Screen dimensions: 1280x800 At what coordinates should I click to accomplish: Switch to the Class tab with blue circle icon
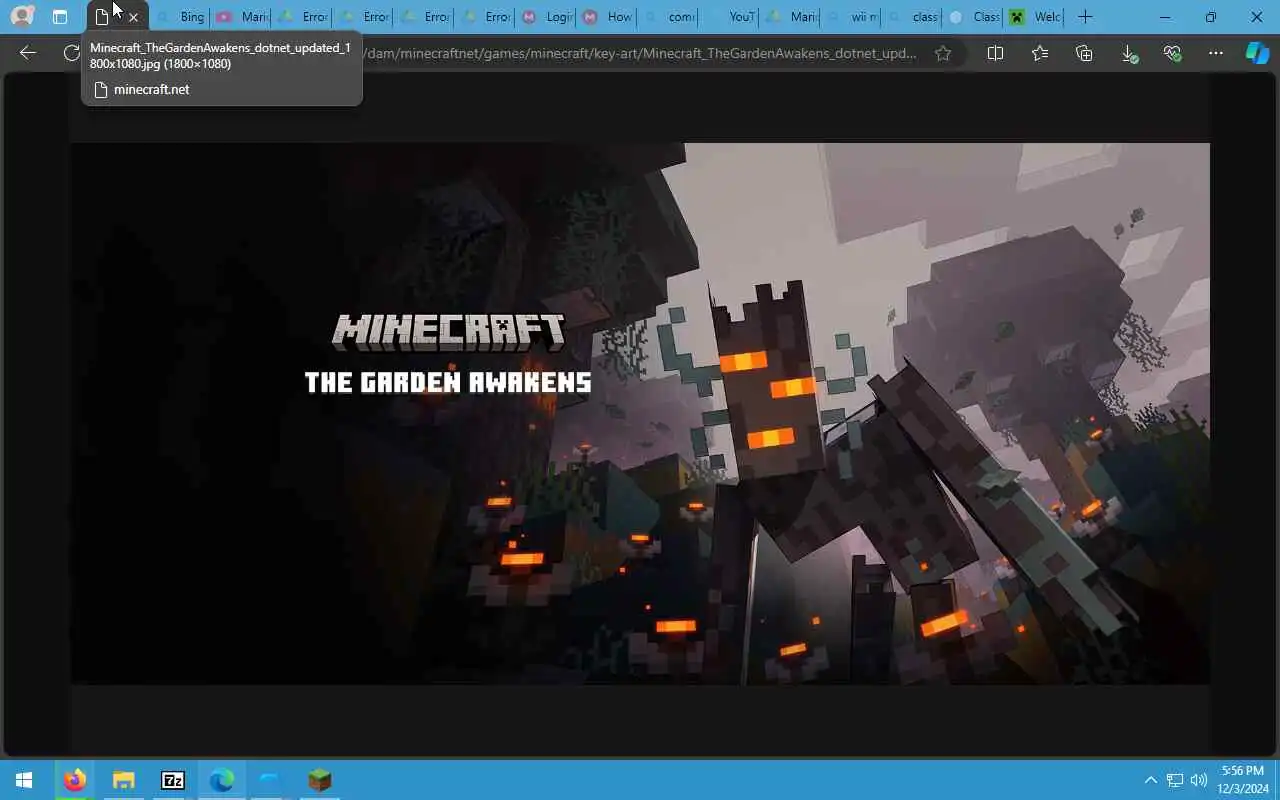973,17
